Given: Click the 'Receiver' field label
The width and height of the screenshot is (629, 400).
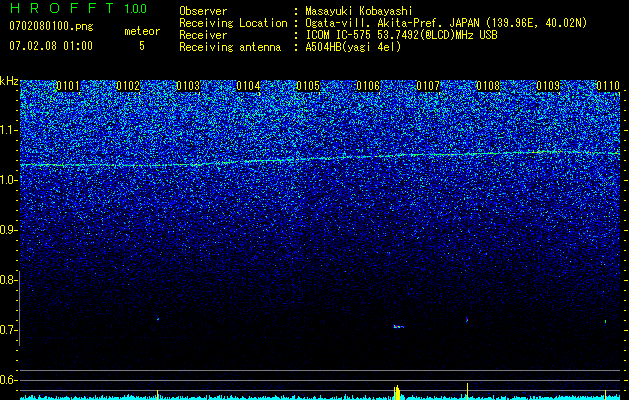Looking at the screenshot, I should [203, 35].
